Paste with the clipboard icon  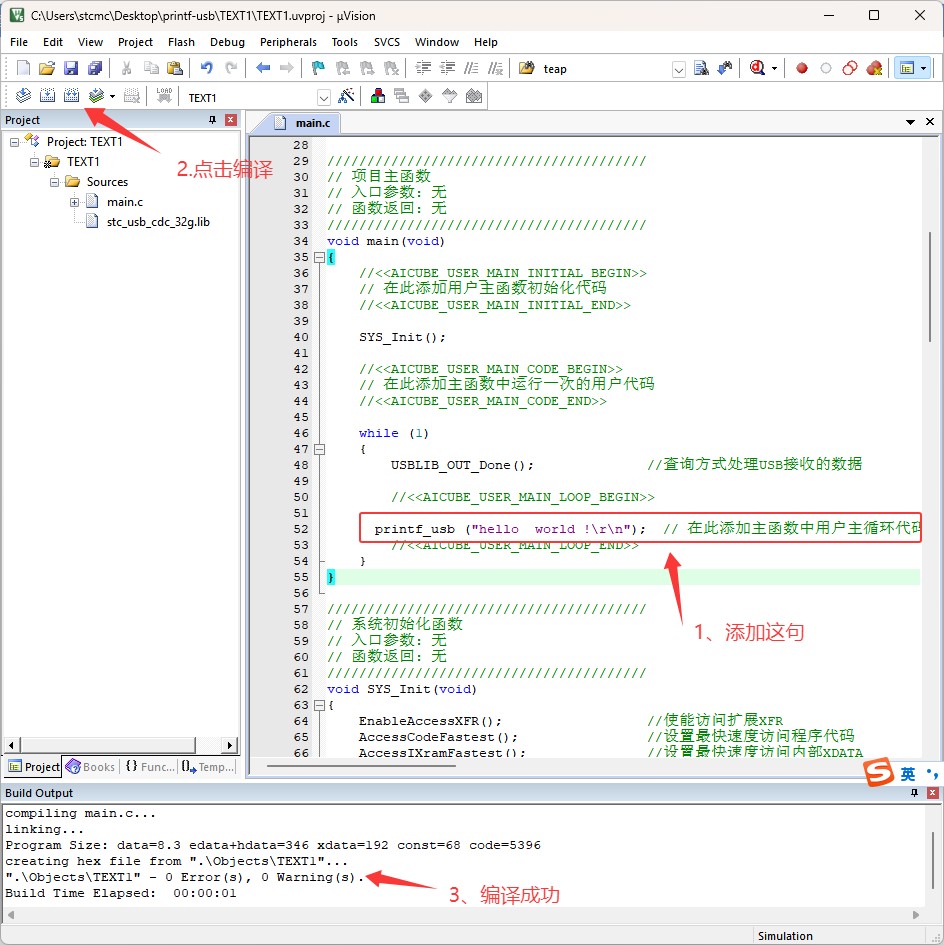click(x=175, y=68)
